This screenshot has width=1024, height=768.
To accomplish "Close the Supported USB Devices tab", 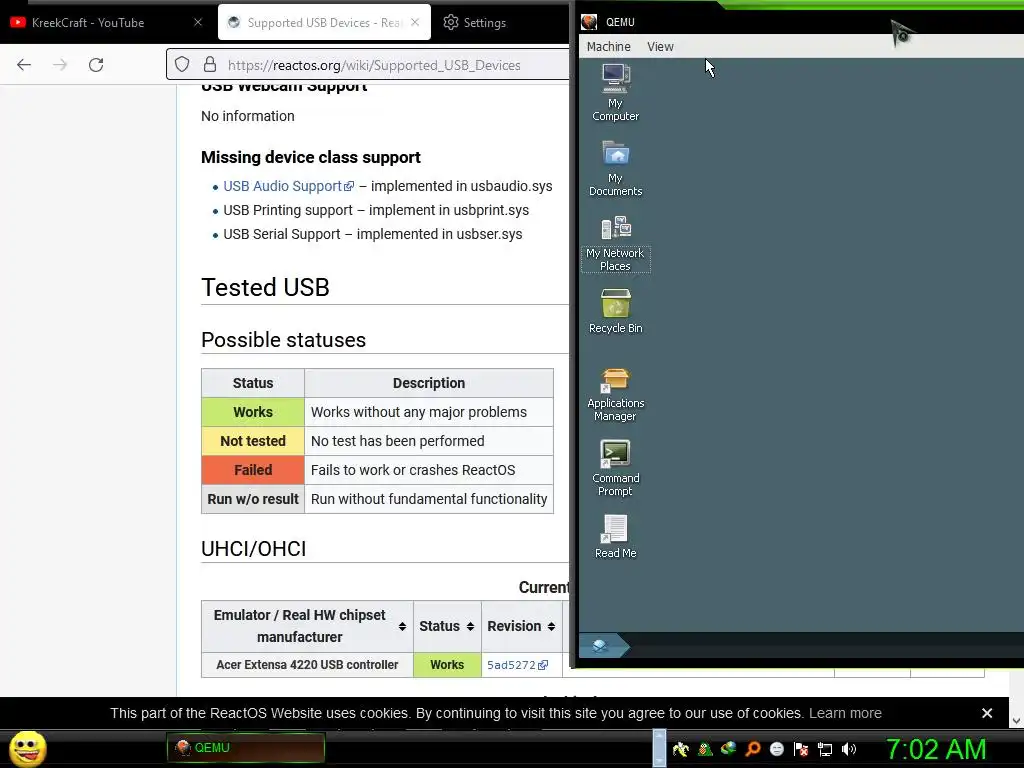I will point(415,22).
